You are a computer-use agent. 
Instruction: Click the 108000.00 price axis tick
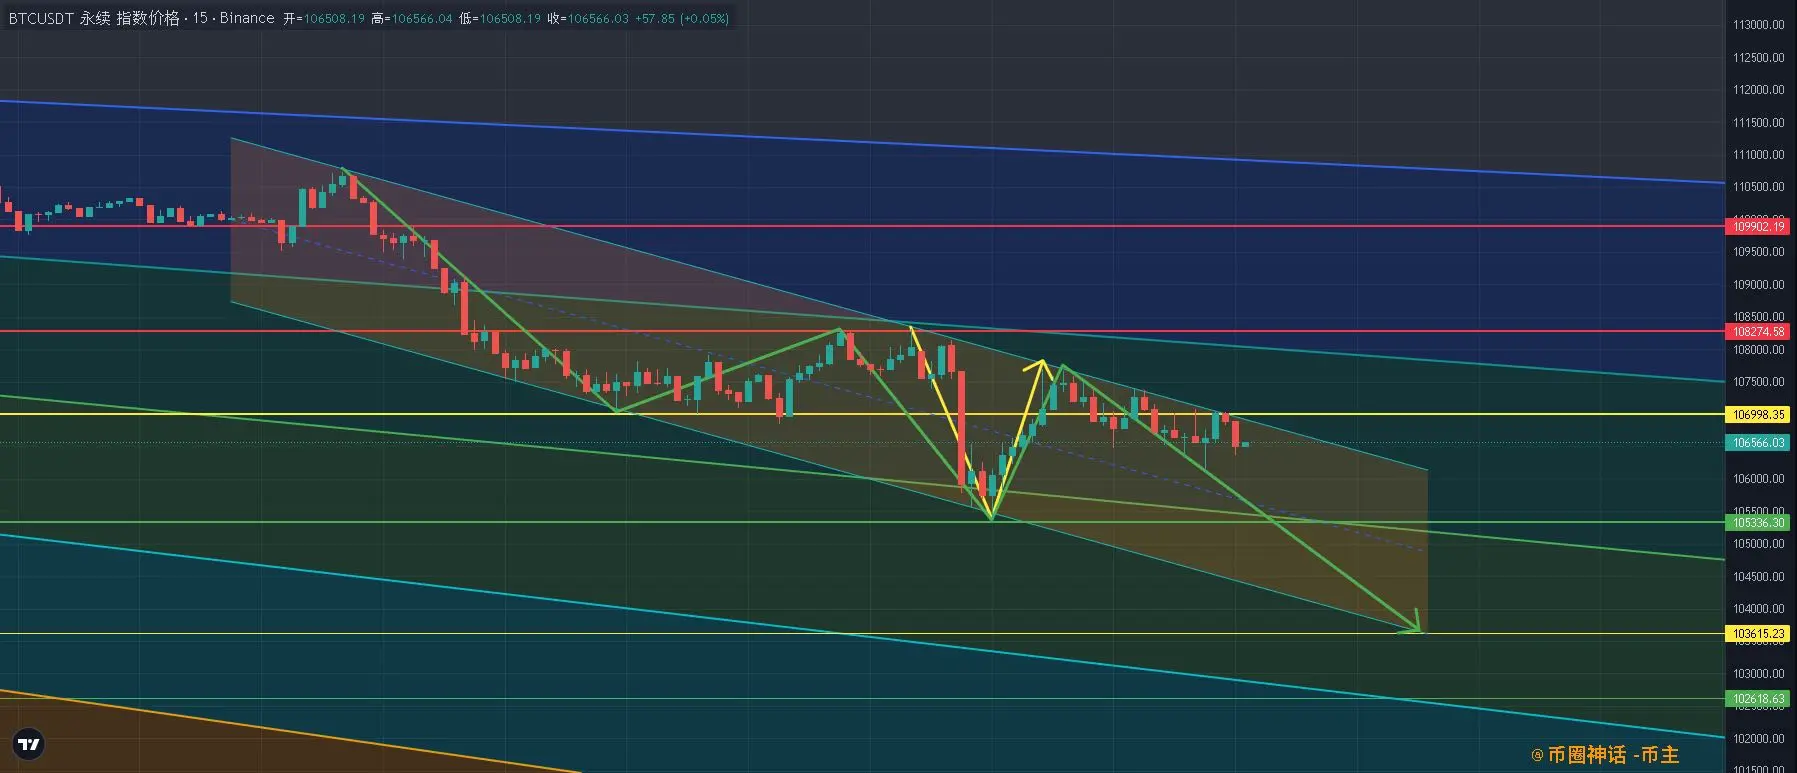(x=1759, y=349)
